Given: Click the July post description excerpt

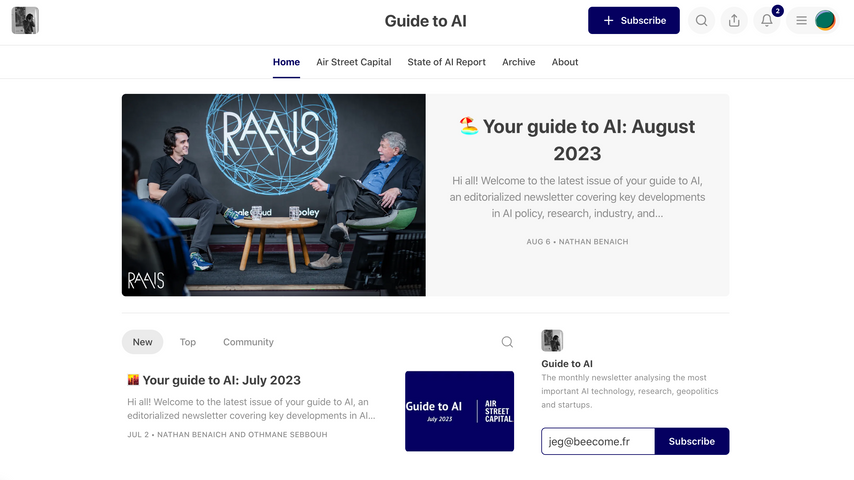Looking at the screenshot, I should point(251,409).
